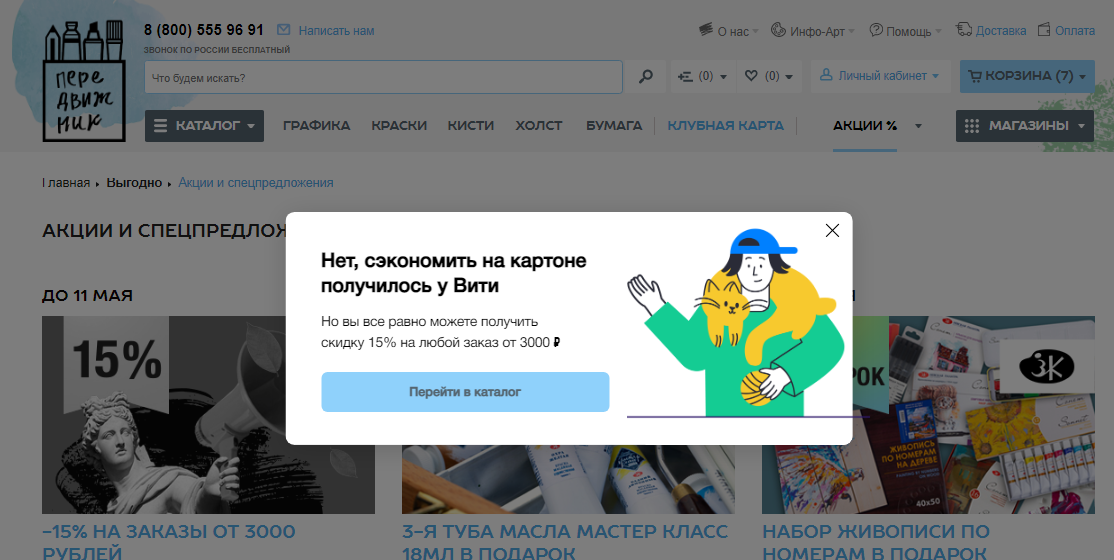Expand the 'Каталог' dropdown menu
The width and height of the screenshot is (1114, 560).
(x=204, y=126)
